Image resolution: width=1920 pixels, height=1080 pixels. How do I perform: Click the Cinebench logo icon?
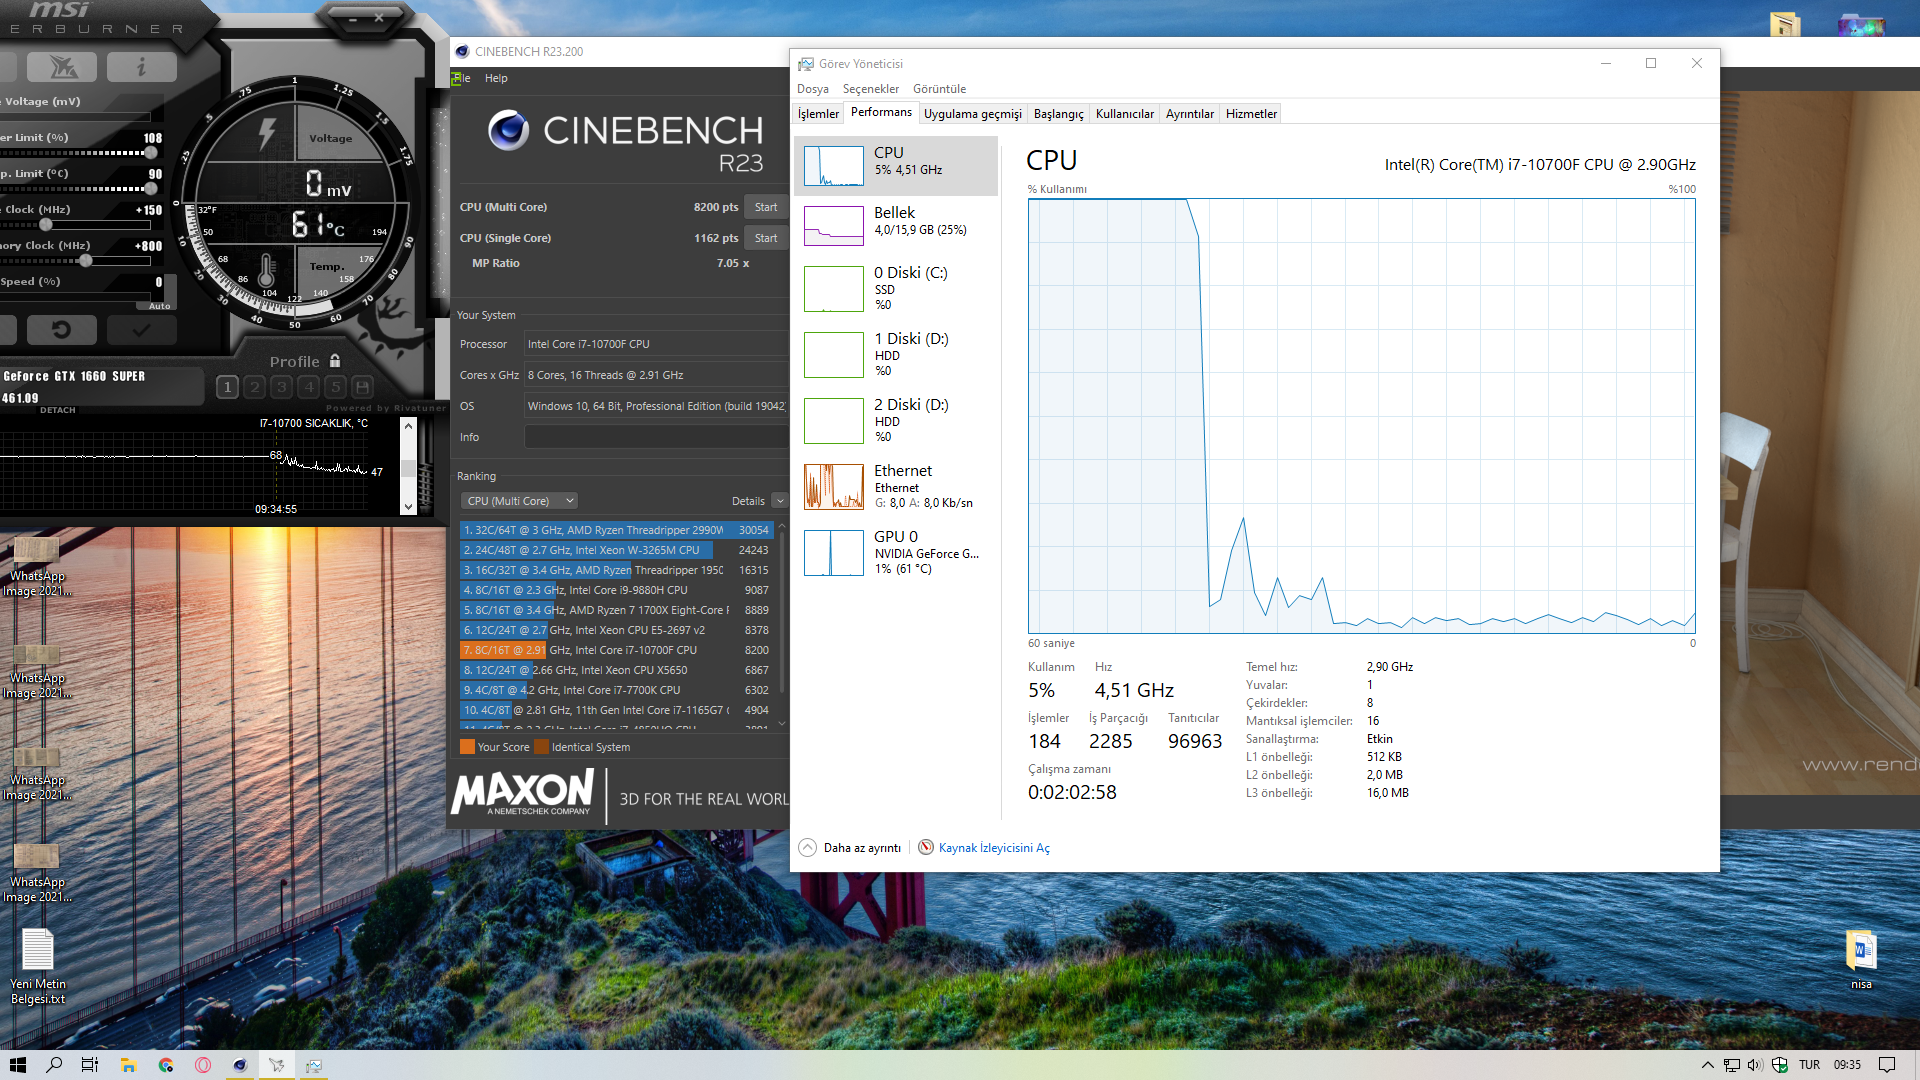pos(508,131)
